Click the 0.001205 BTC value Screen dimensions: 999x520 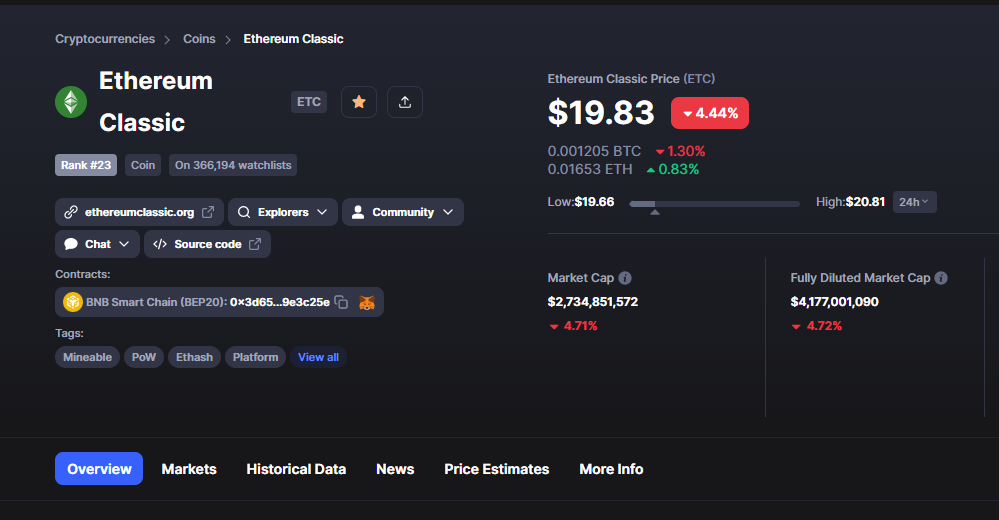[594, 151]
